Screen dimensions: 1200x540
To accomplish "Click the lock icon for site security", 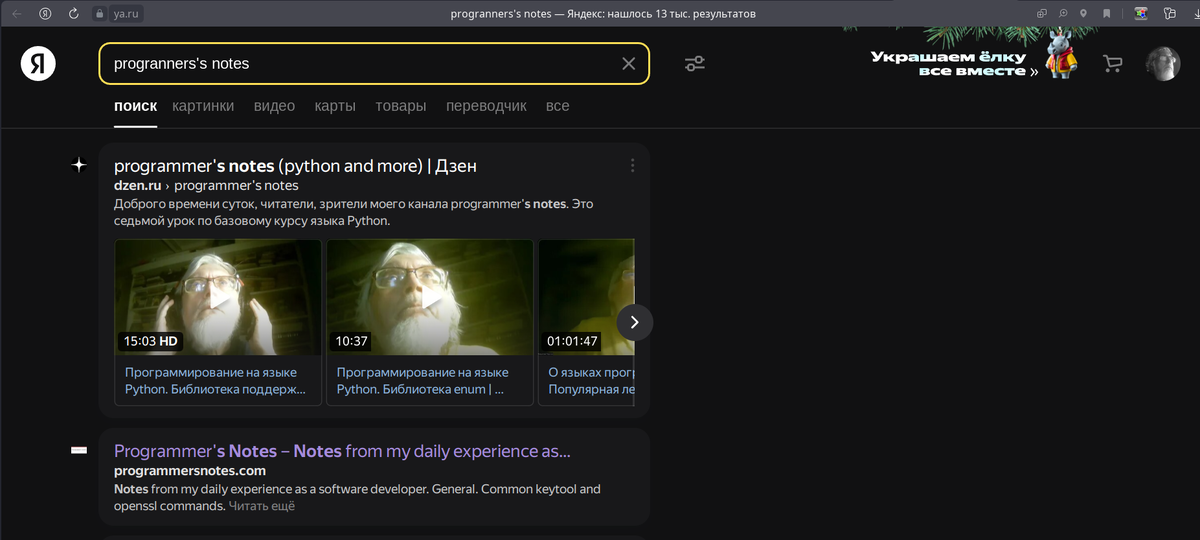I will pyautogui.click(x=99, y=14).
